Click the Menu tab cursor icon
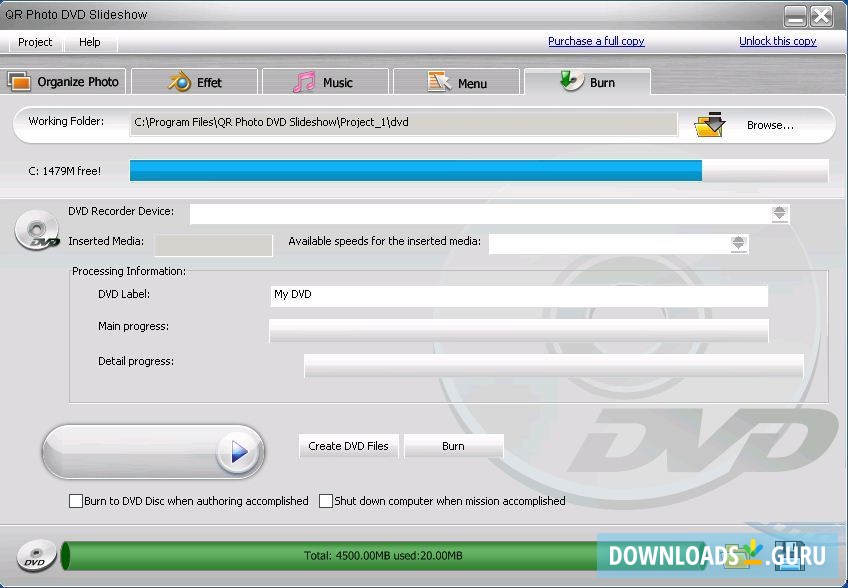Image resolution: width=848 pixels, height=588 pixels. click(x=439, y=82)
